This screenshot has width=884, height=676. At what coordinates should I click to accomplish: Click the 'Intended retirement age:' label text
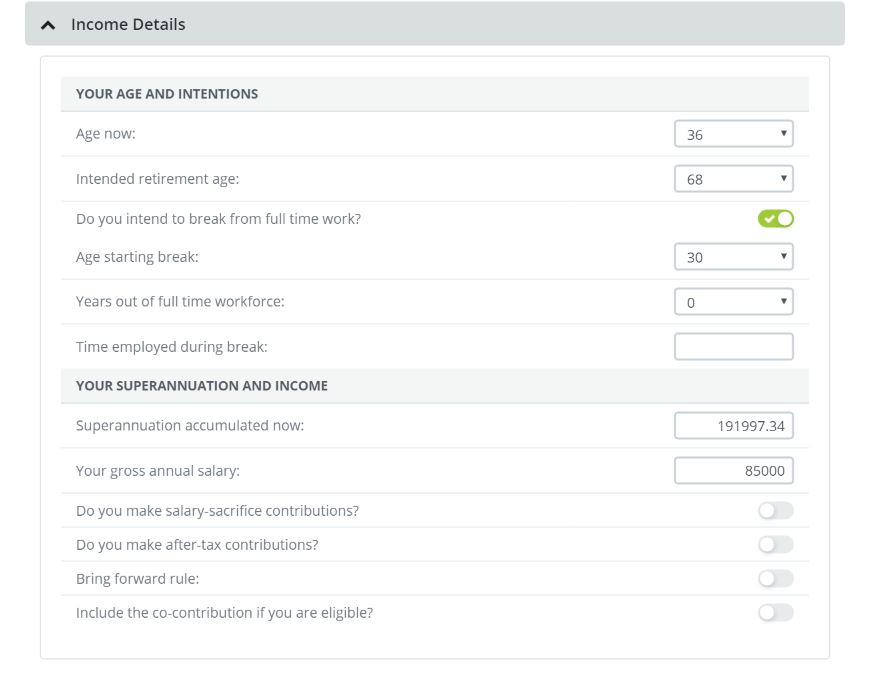[x=158, y=180]
